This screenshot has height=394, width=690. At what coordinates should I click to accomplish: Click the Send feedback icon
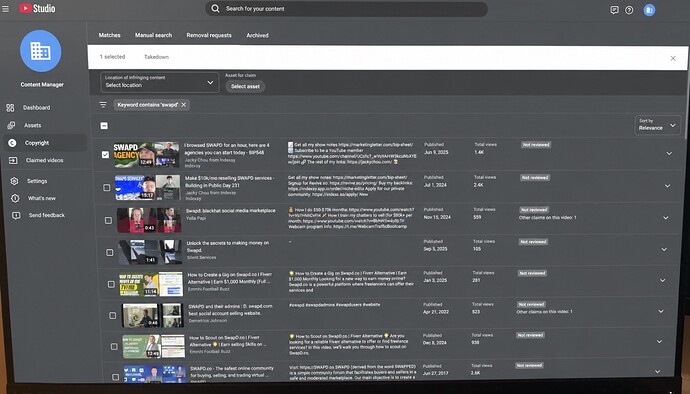click(x=16, y=215)
